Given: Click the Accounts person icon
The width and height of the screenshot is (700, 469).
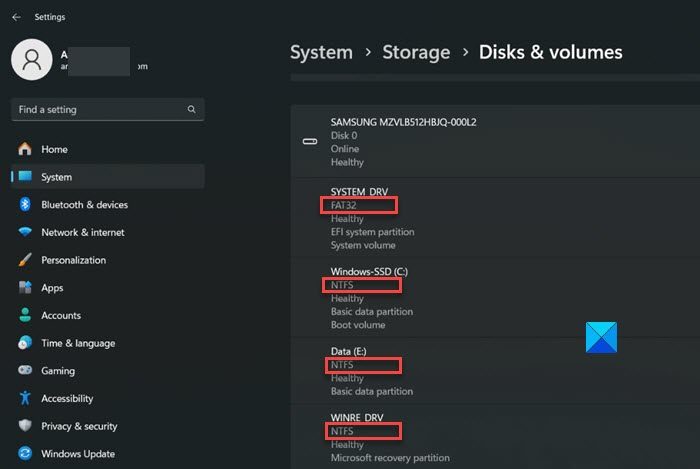Looking at the screenshot, I should coord(25,315).
